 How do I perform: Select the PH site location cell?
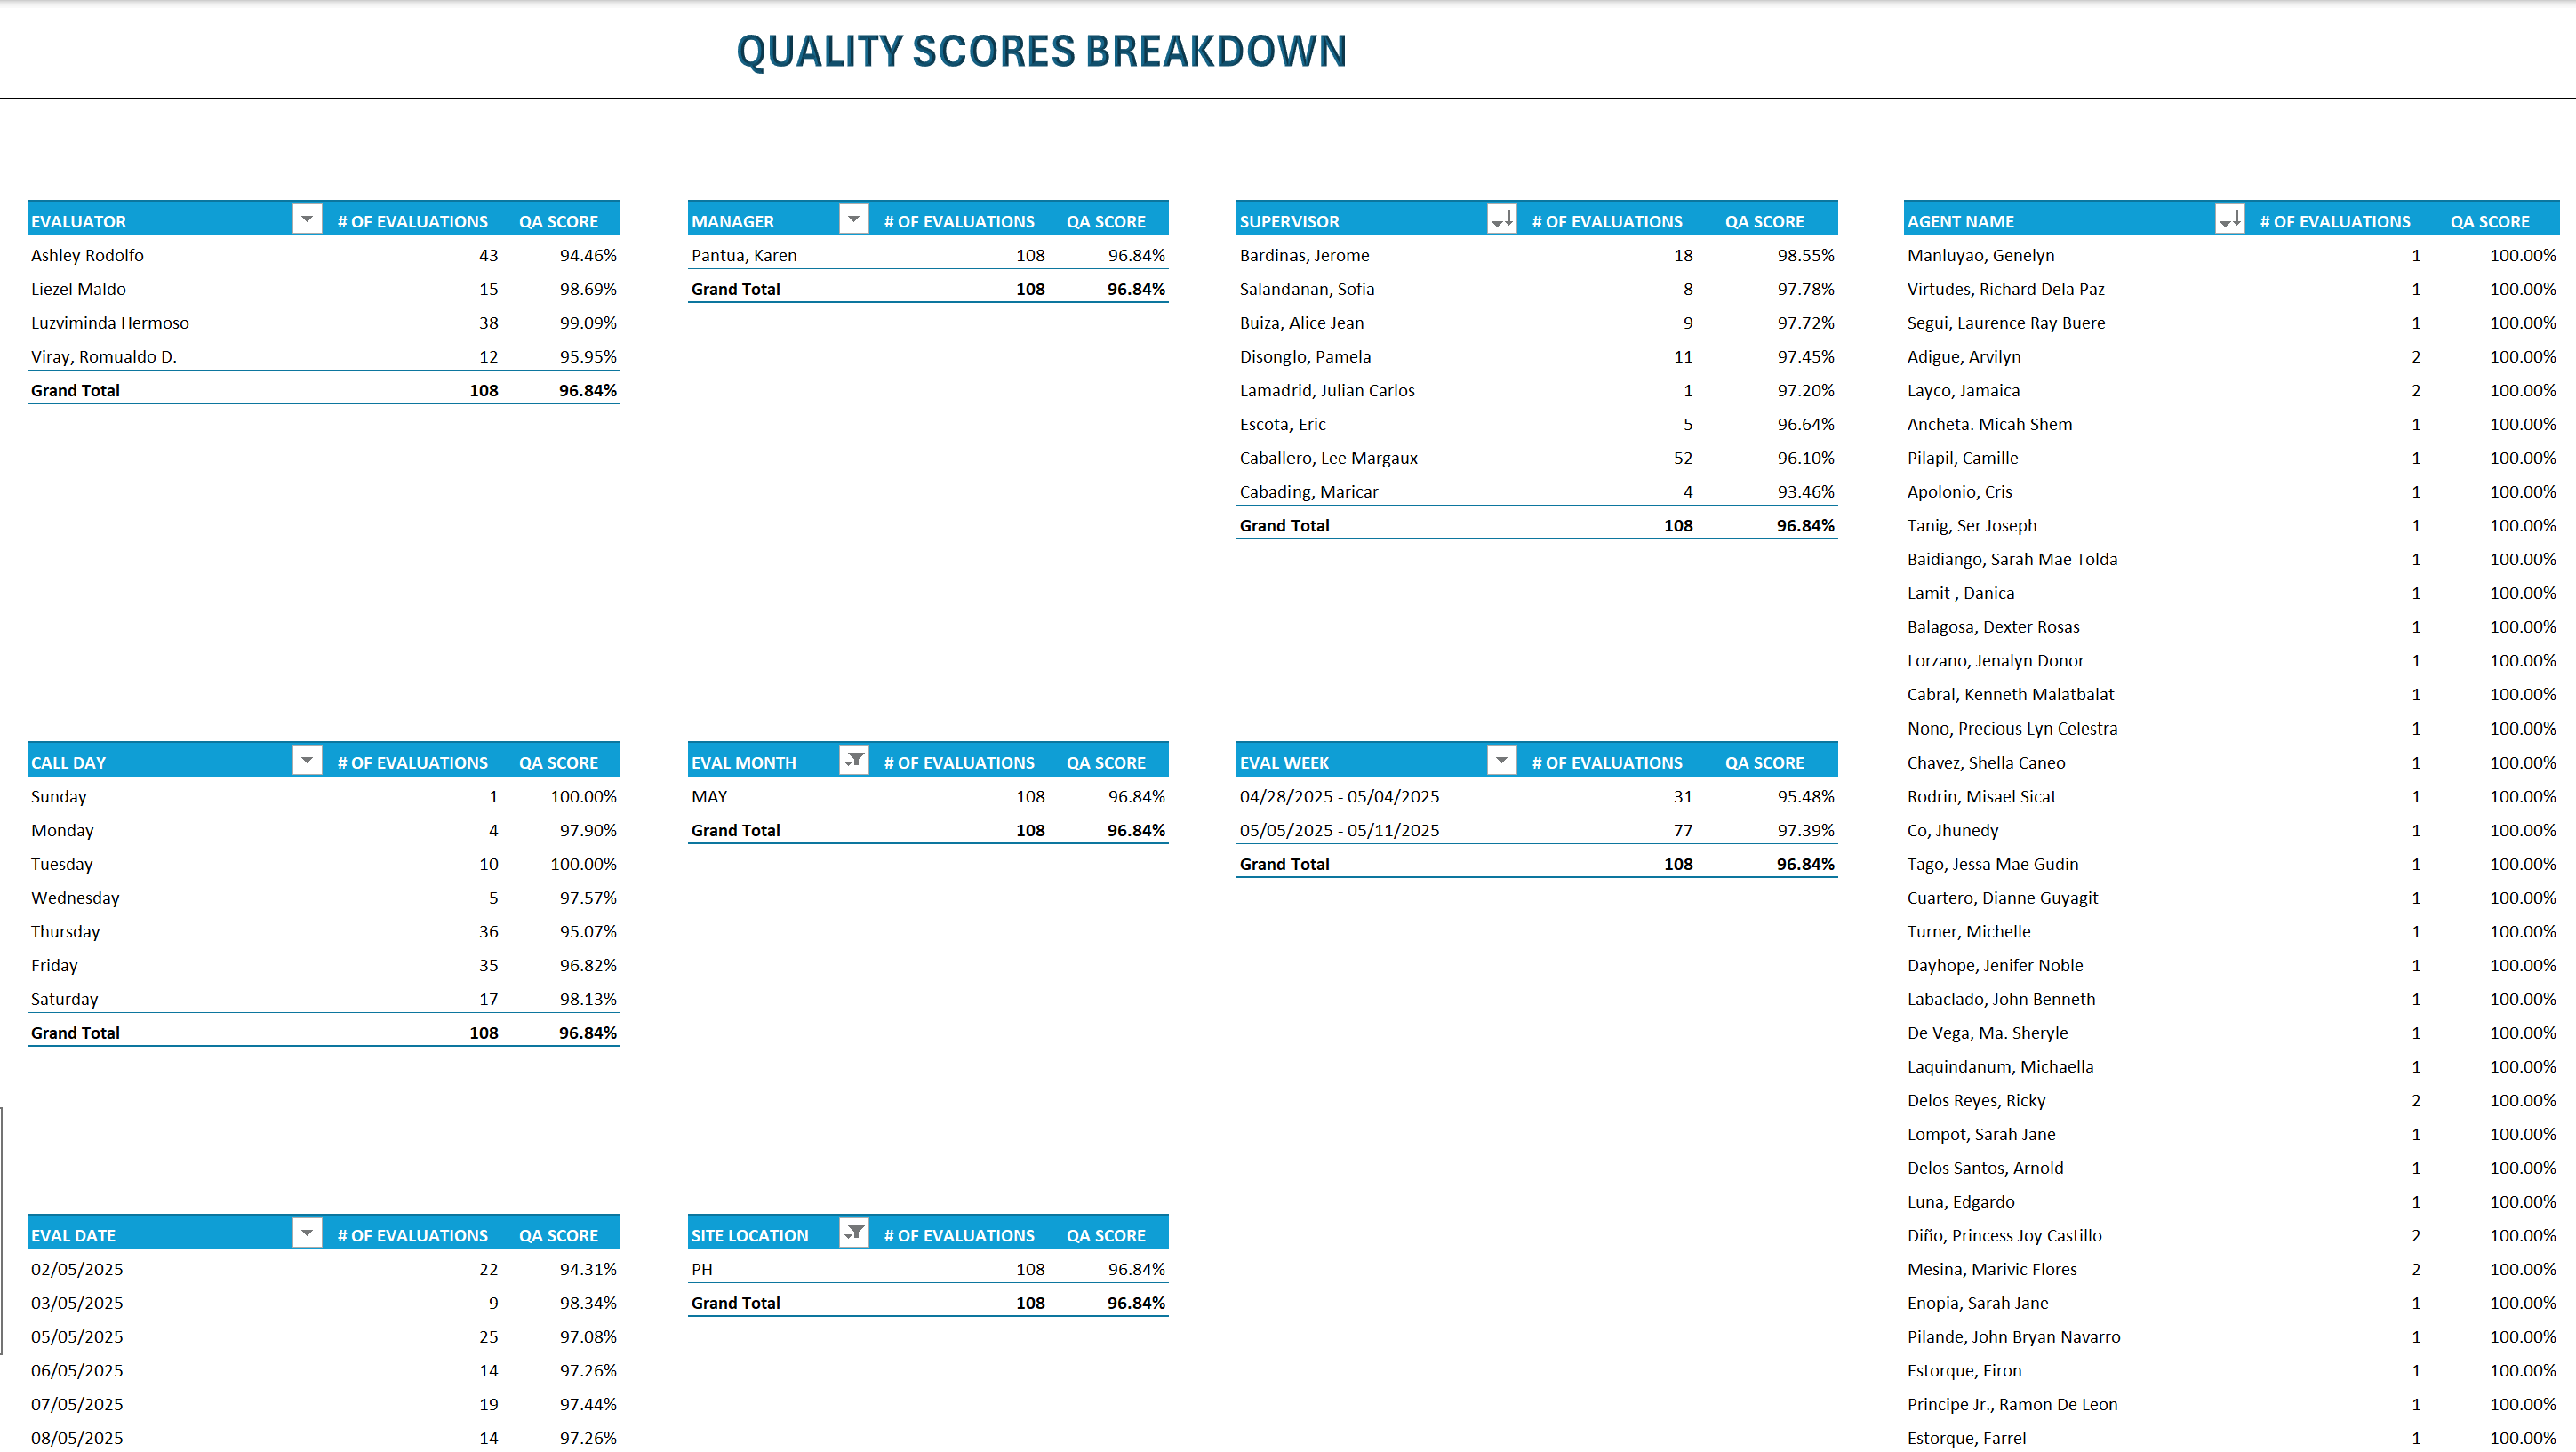point(701,1269)
